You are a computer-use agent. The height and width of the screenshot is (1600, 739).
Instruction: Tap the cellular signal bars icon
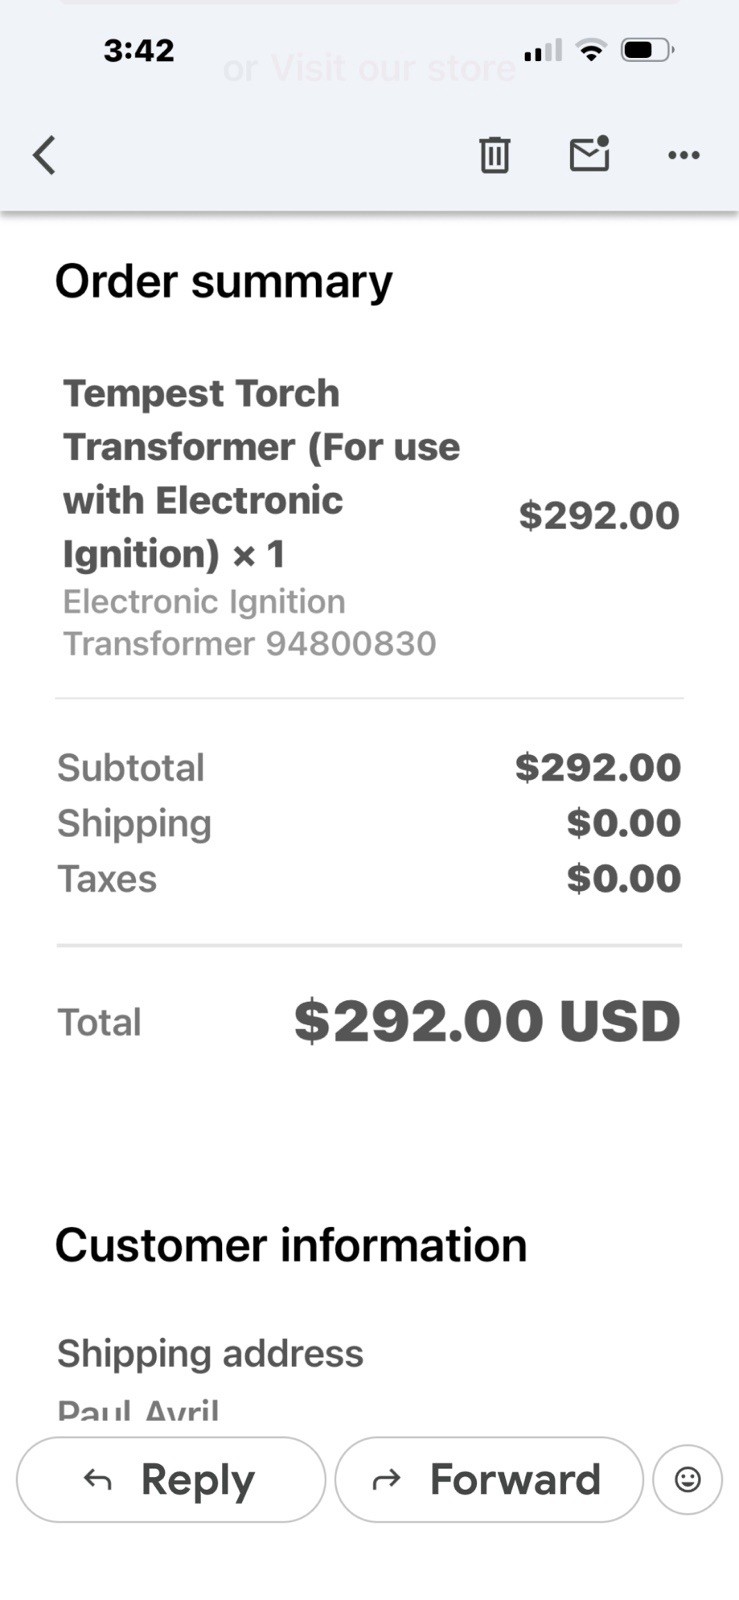click(543, 51)
